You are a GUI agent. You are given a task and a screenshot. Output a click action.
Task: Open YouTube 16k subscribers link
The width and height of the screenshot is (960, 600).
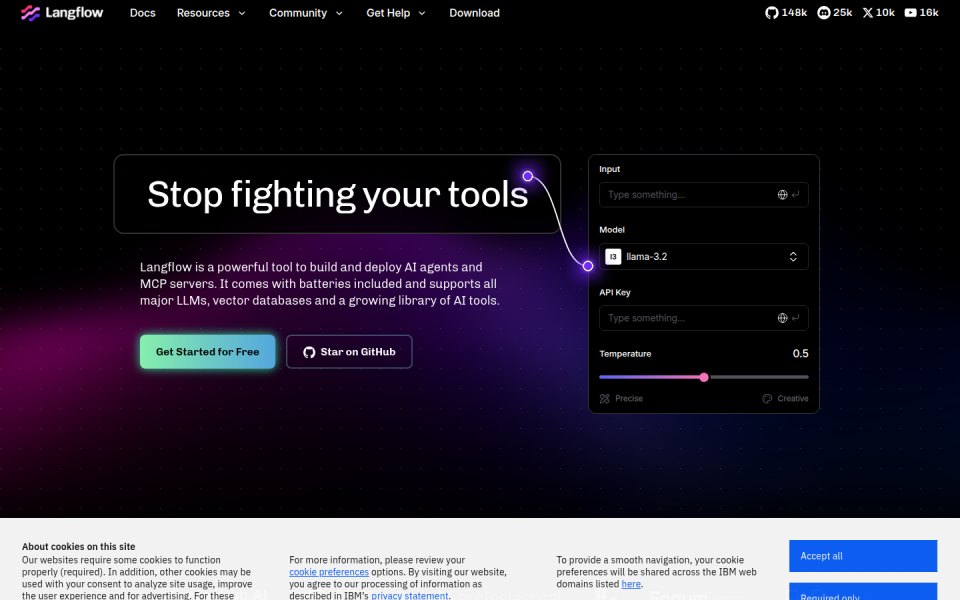coord(921,12)
